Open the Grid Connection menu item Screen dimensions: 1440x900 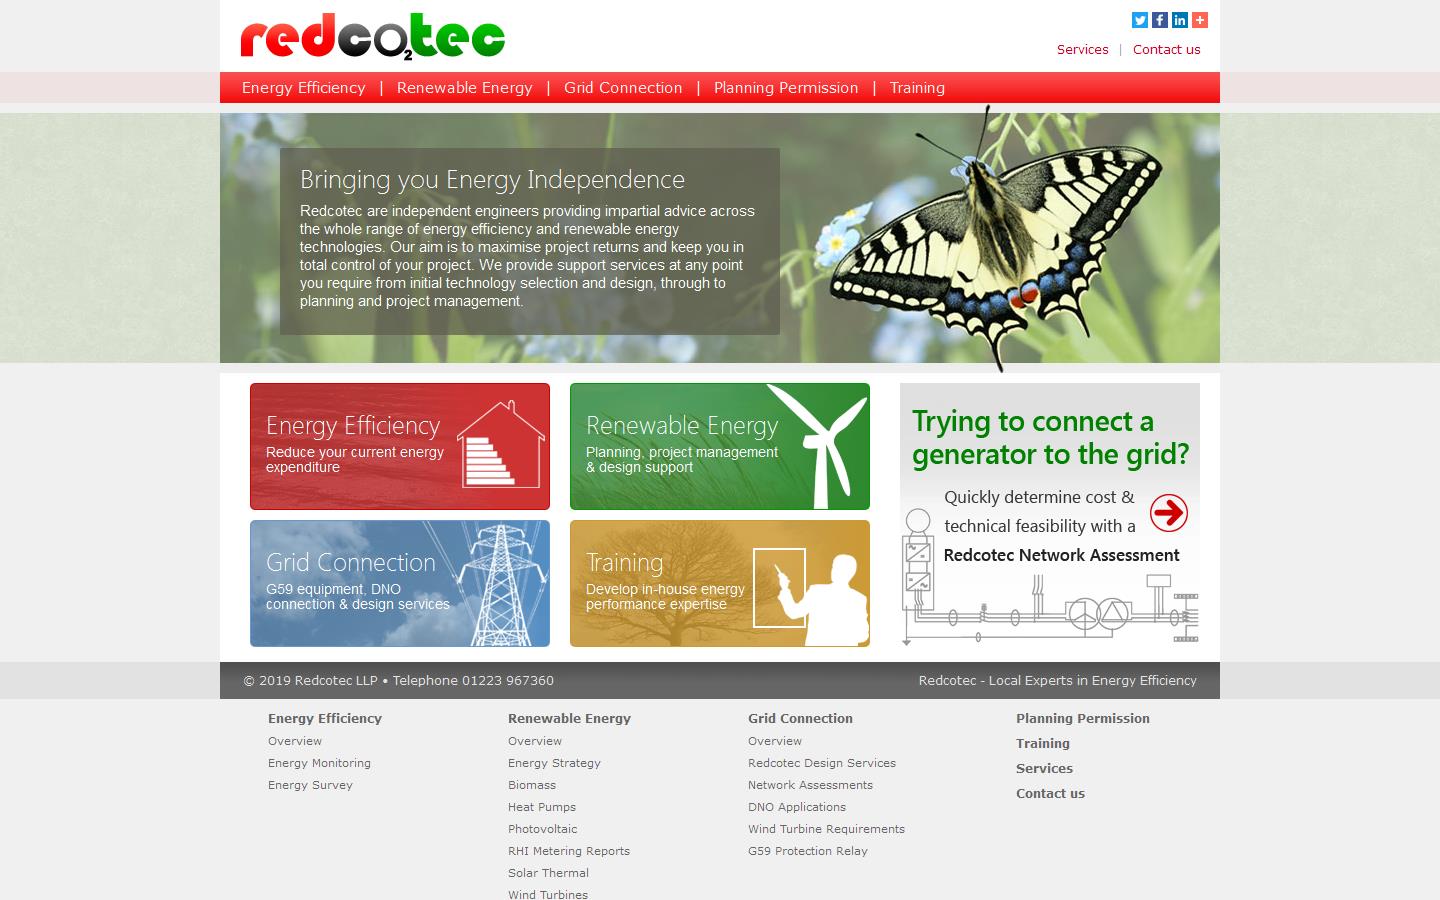pyautogui.click(x=623, y=88)
